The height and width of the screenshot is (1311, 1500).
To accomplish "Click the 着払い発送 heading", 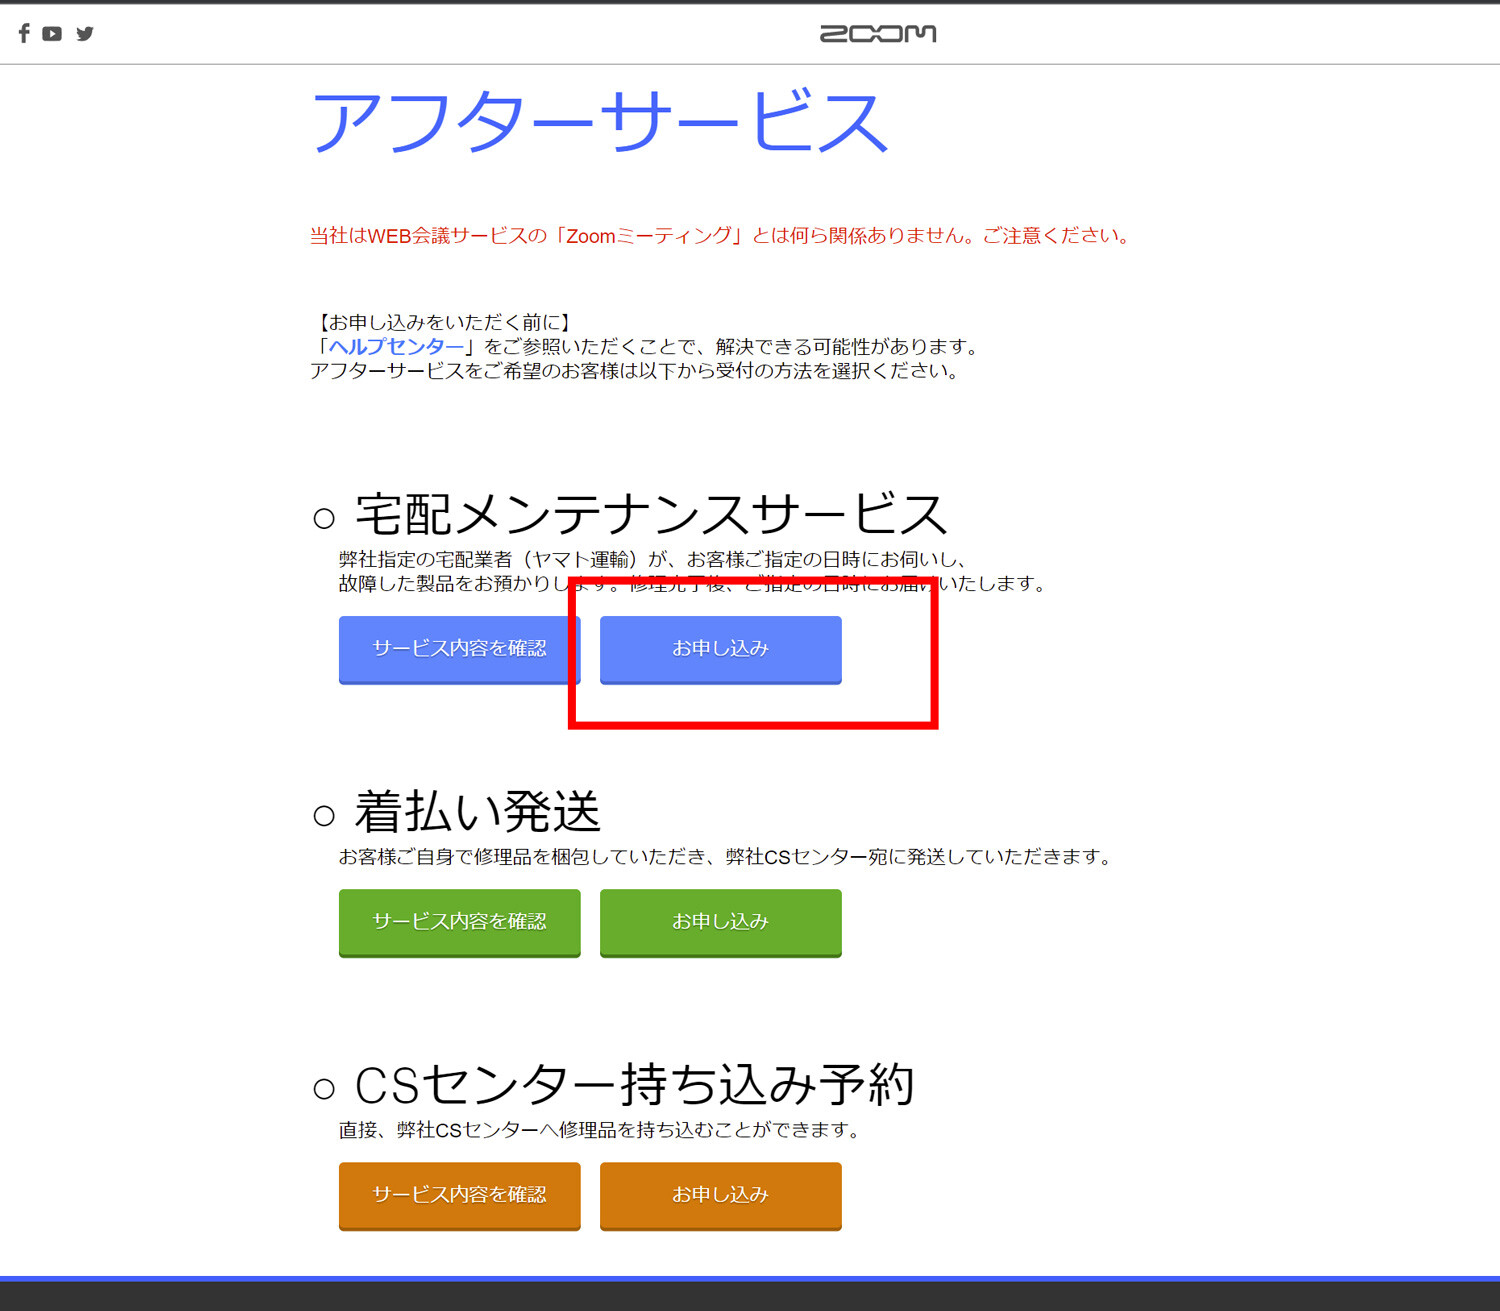I will (477, 811).
